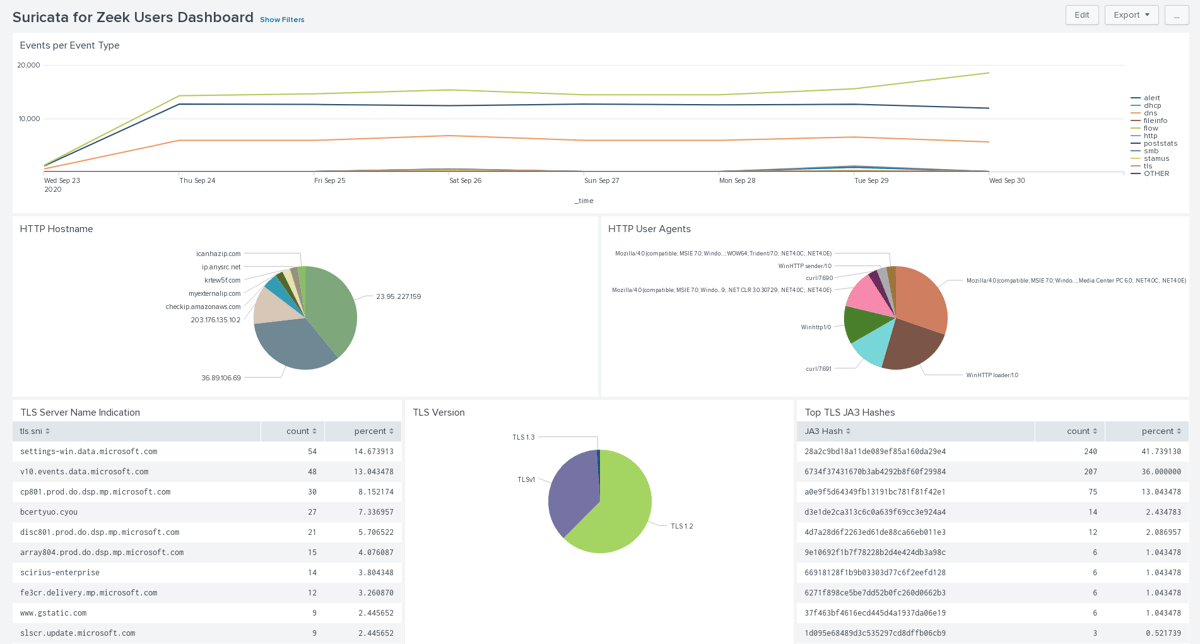Screen dimensions: 1200x644
Task: Sort JA3 Hashes percent column
Action: click(1149, 431)
